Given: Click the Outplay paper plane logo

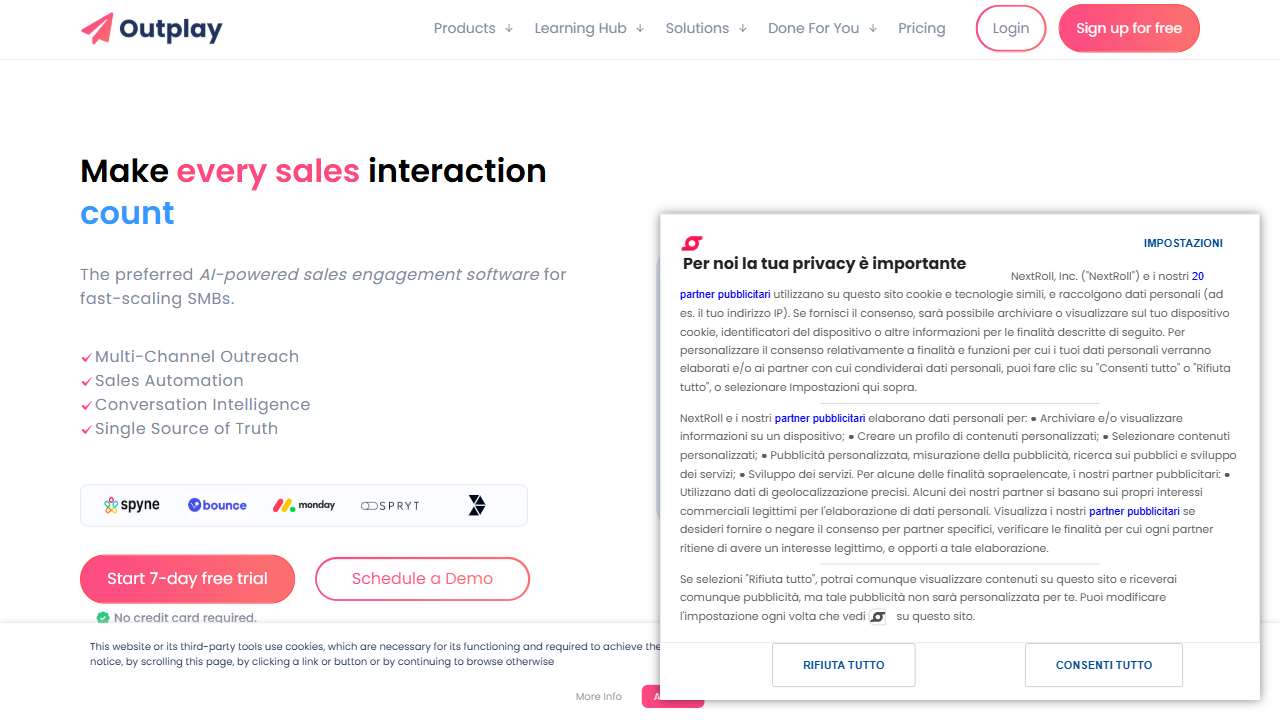Looking at the screenshot, I should pos(97,28).
